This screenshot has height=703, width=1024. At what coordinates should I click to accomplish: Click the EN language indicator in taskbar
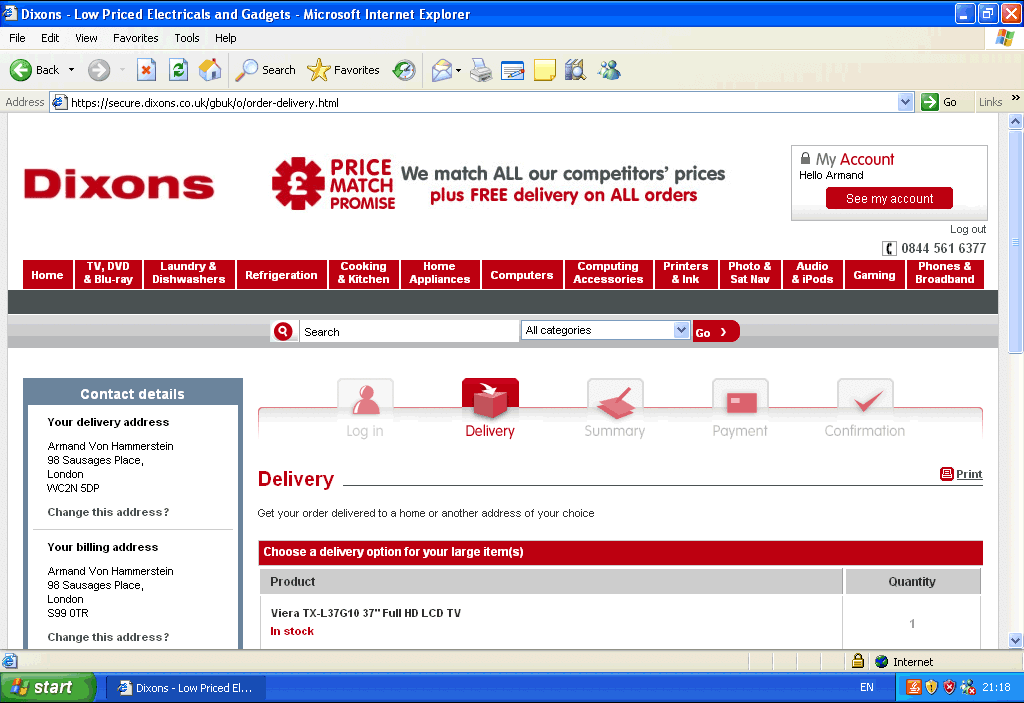coord(867,687)
